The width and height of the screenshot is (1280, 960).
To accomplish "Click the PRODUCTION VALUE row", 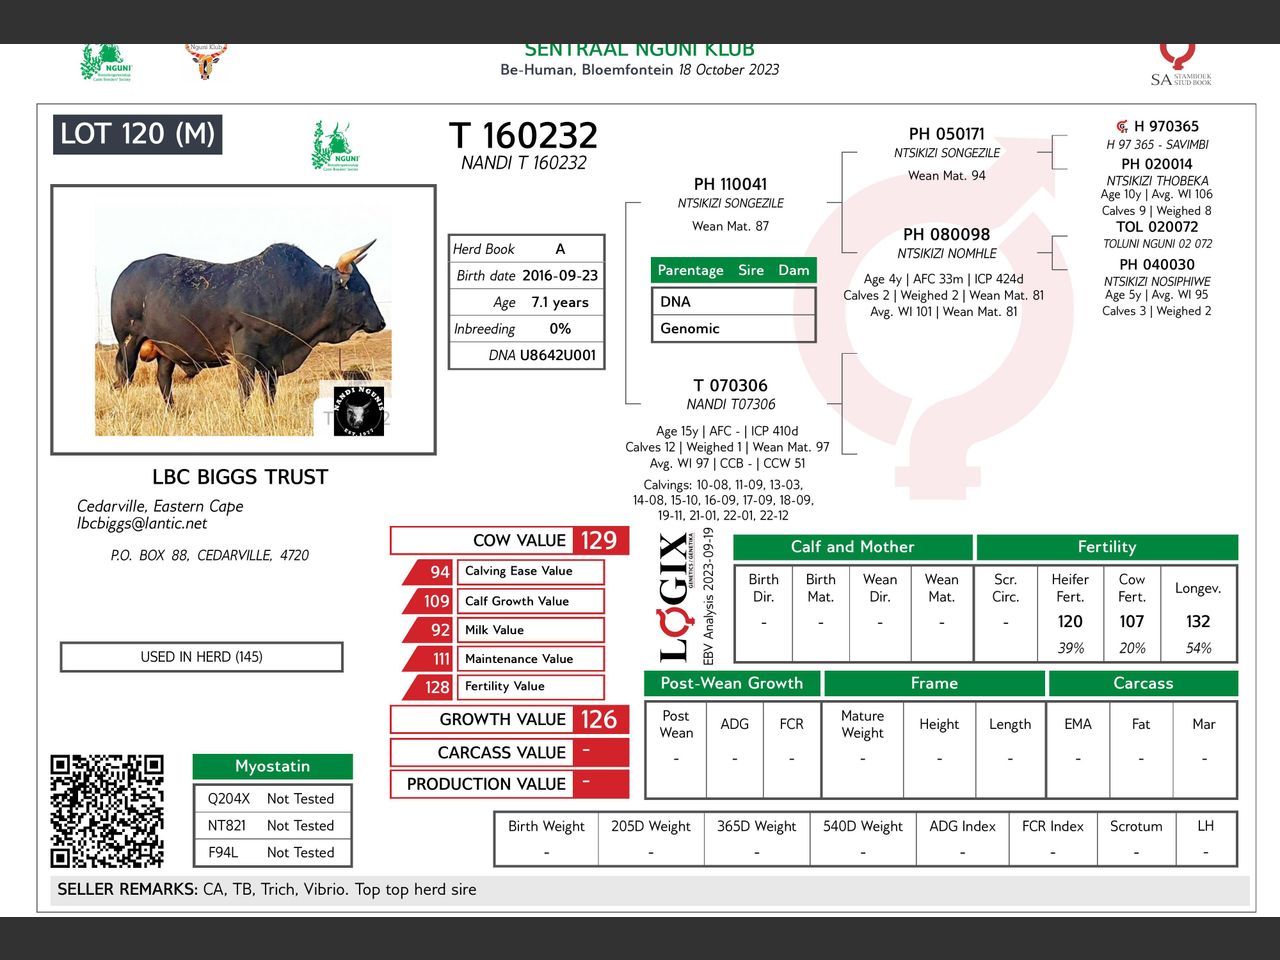I will (x=510, y=784).
